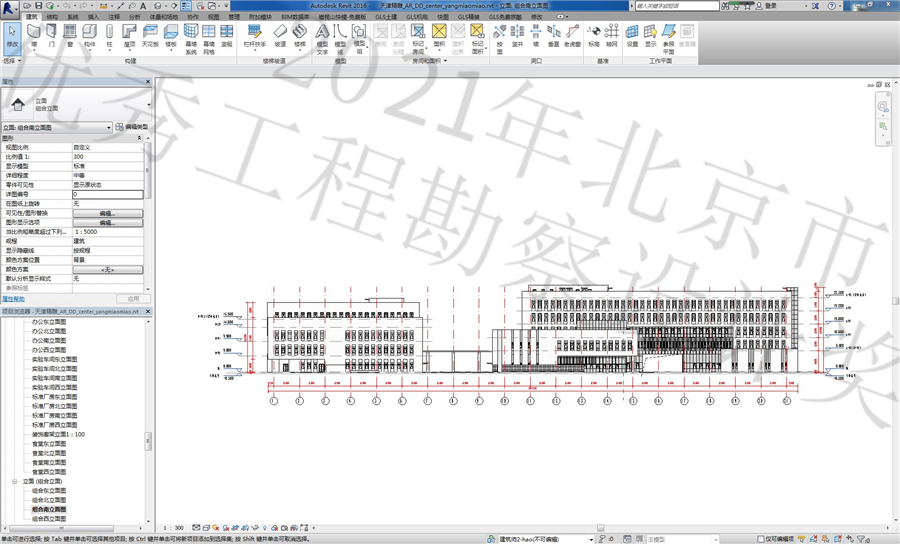900x544 pixels.
Task: Click the 详图编号 input field
Action: [x=108, y=195]
